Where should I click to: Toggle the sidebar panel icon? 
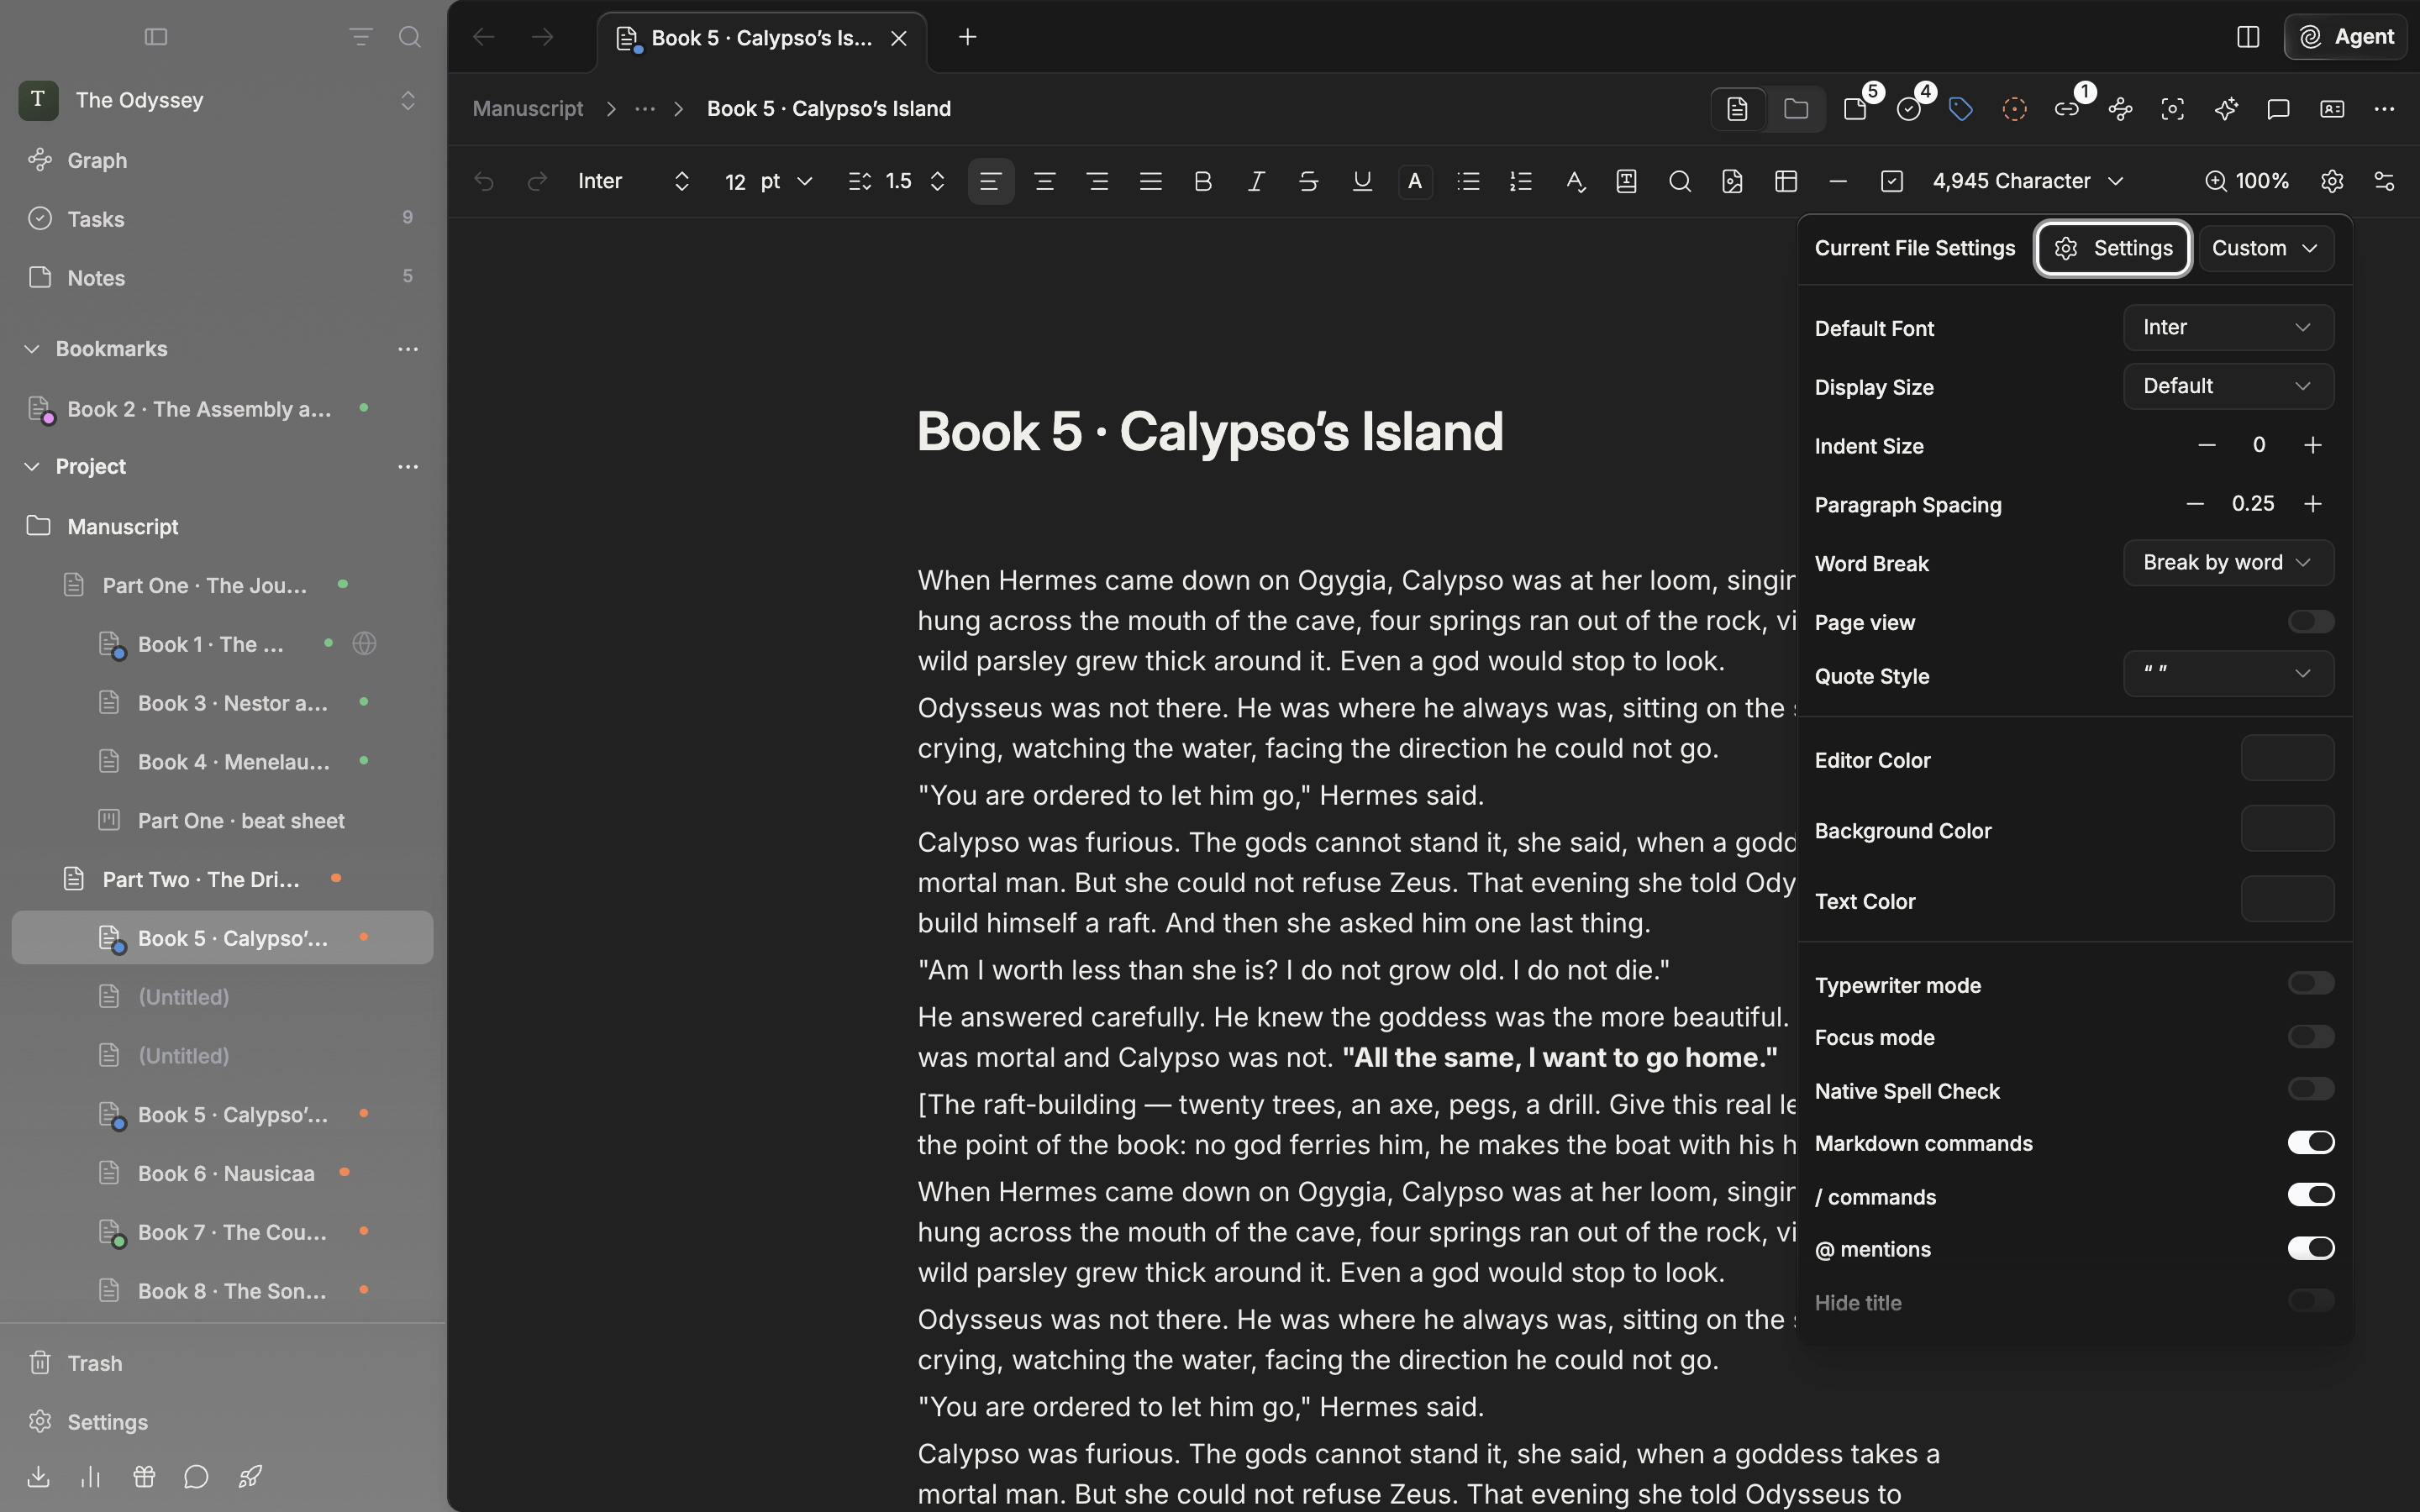coord(156,37)
